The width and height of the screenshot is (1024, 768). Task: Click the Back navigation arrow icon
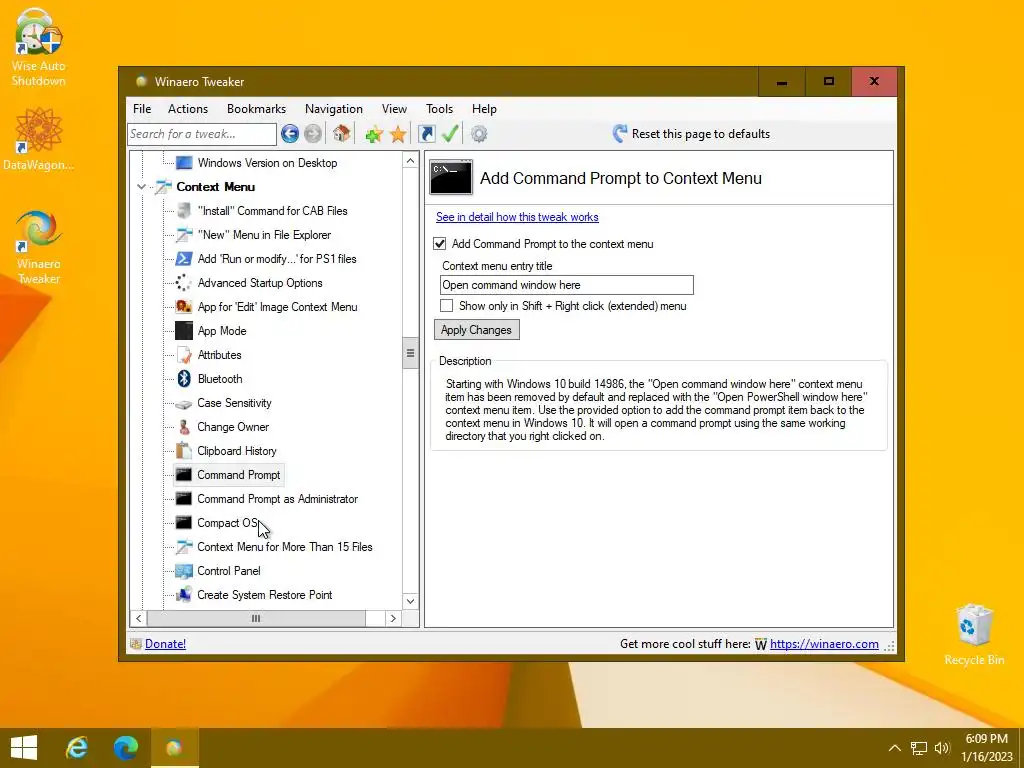(290, 134)
